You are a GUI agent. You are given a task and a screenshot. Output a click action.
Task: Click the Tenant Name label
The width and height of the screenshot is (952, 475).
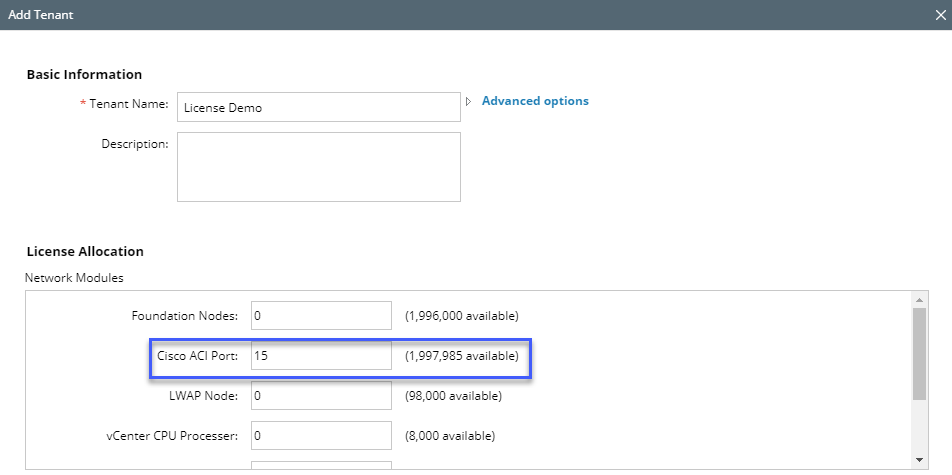(x=128, y=104)
